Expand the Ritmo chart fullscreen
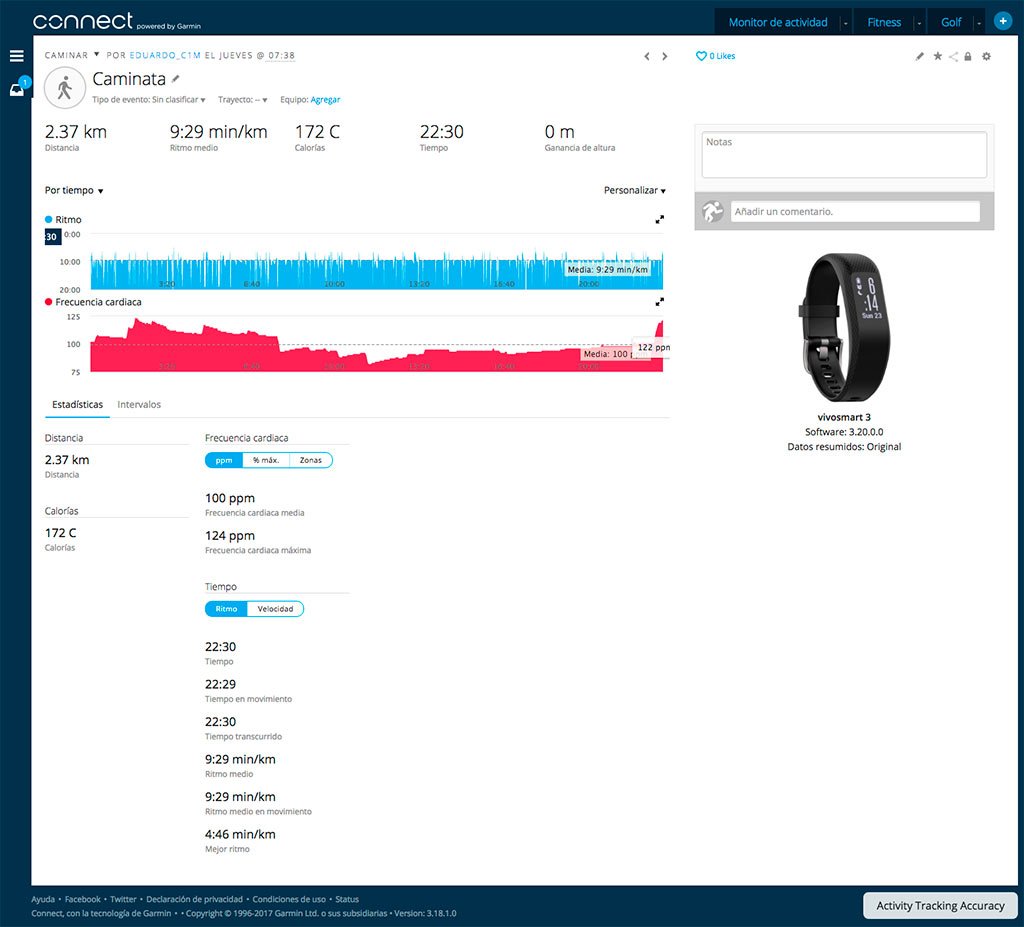This screenshot has width=1024, height=927. (660, 220)
